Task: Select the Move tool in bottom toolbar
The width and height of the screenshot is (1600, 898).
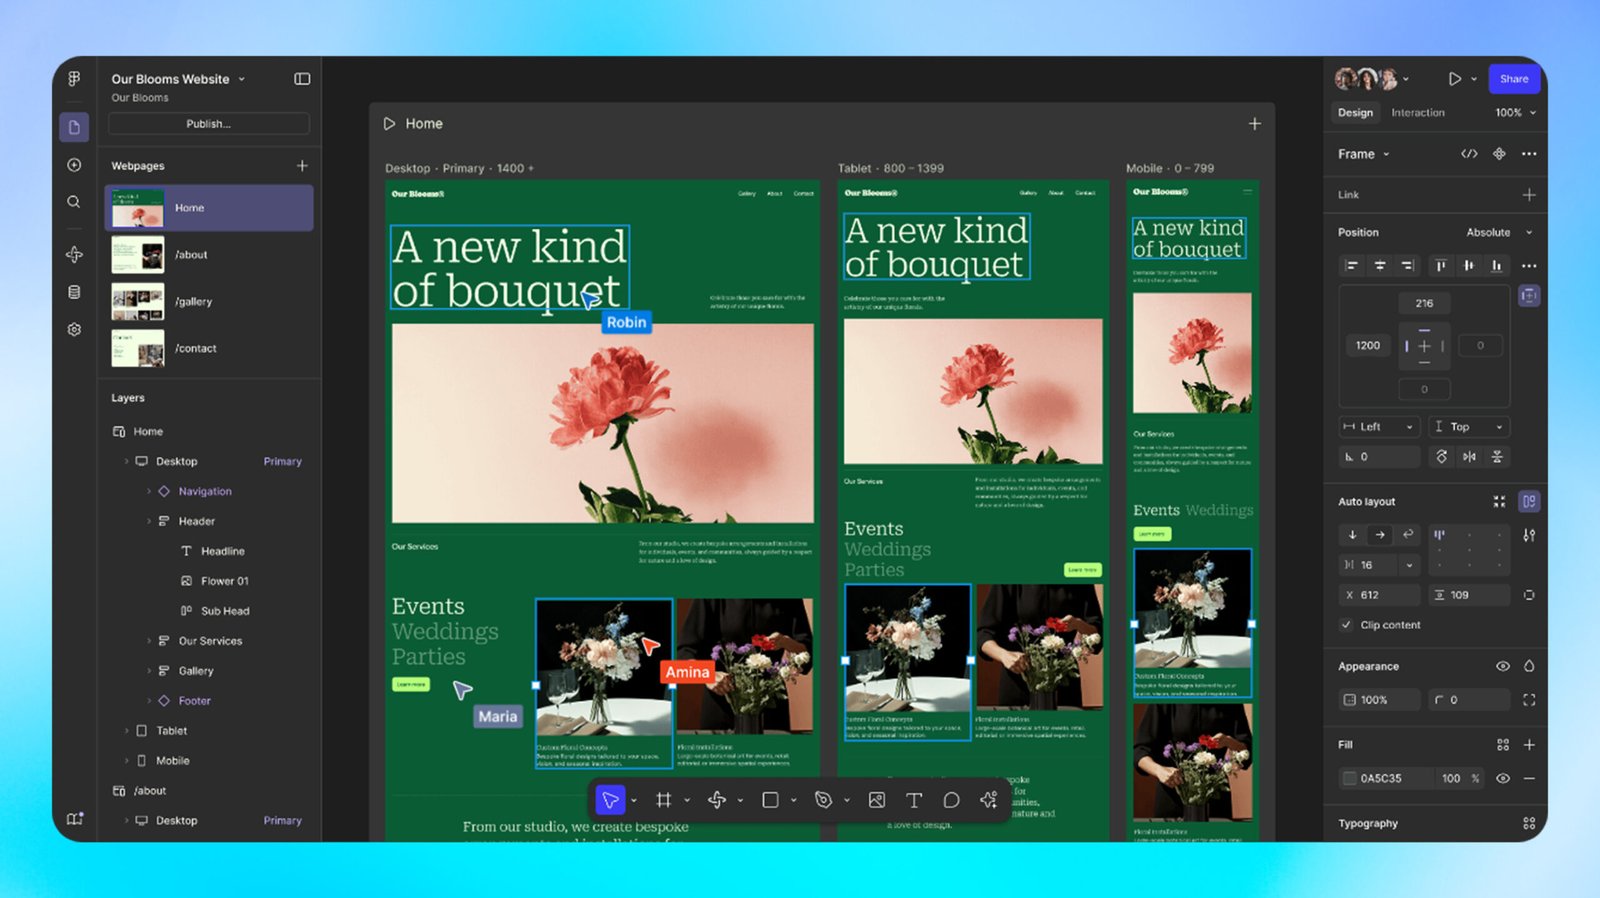Action: [x=610, y=800]
